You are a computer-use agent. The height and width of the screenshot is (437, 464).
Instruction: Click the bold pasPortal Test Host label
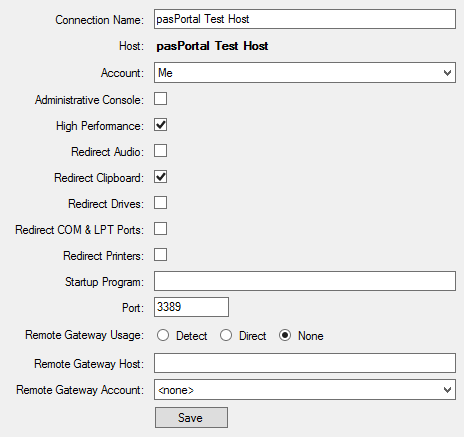tap(212, 46)
